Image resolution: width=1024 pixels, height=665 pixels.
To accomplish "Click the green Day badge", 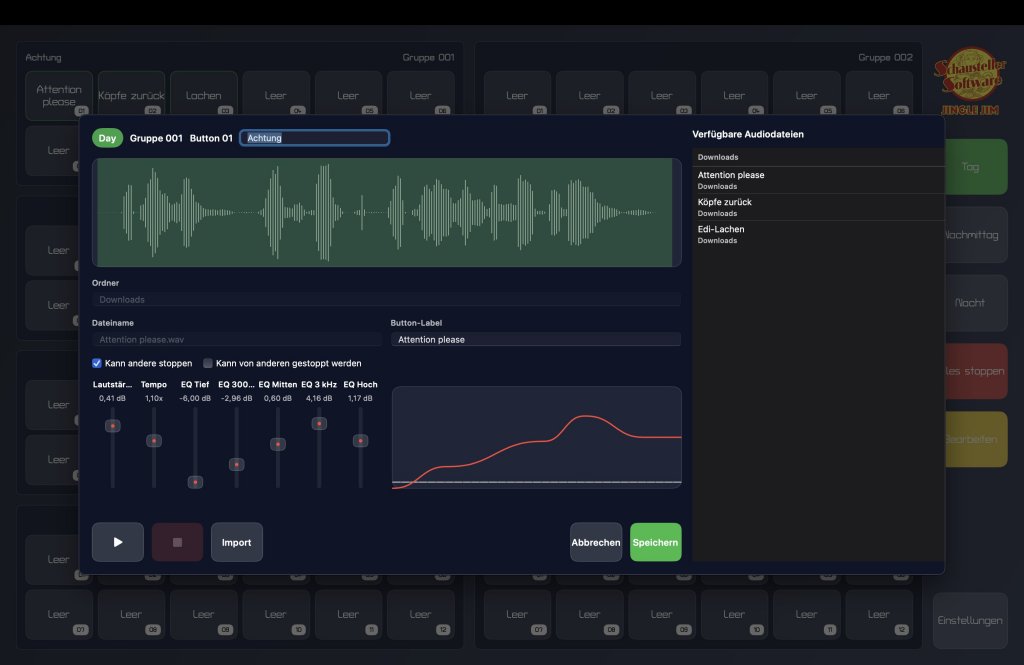I will (x=107, y=138).
